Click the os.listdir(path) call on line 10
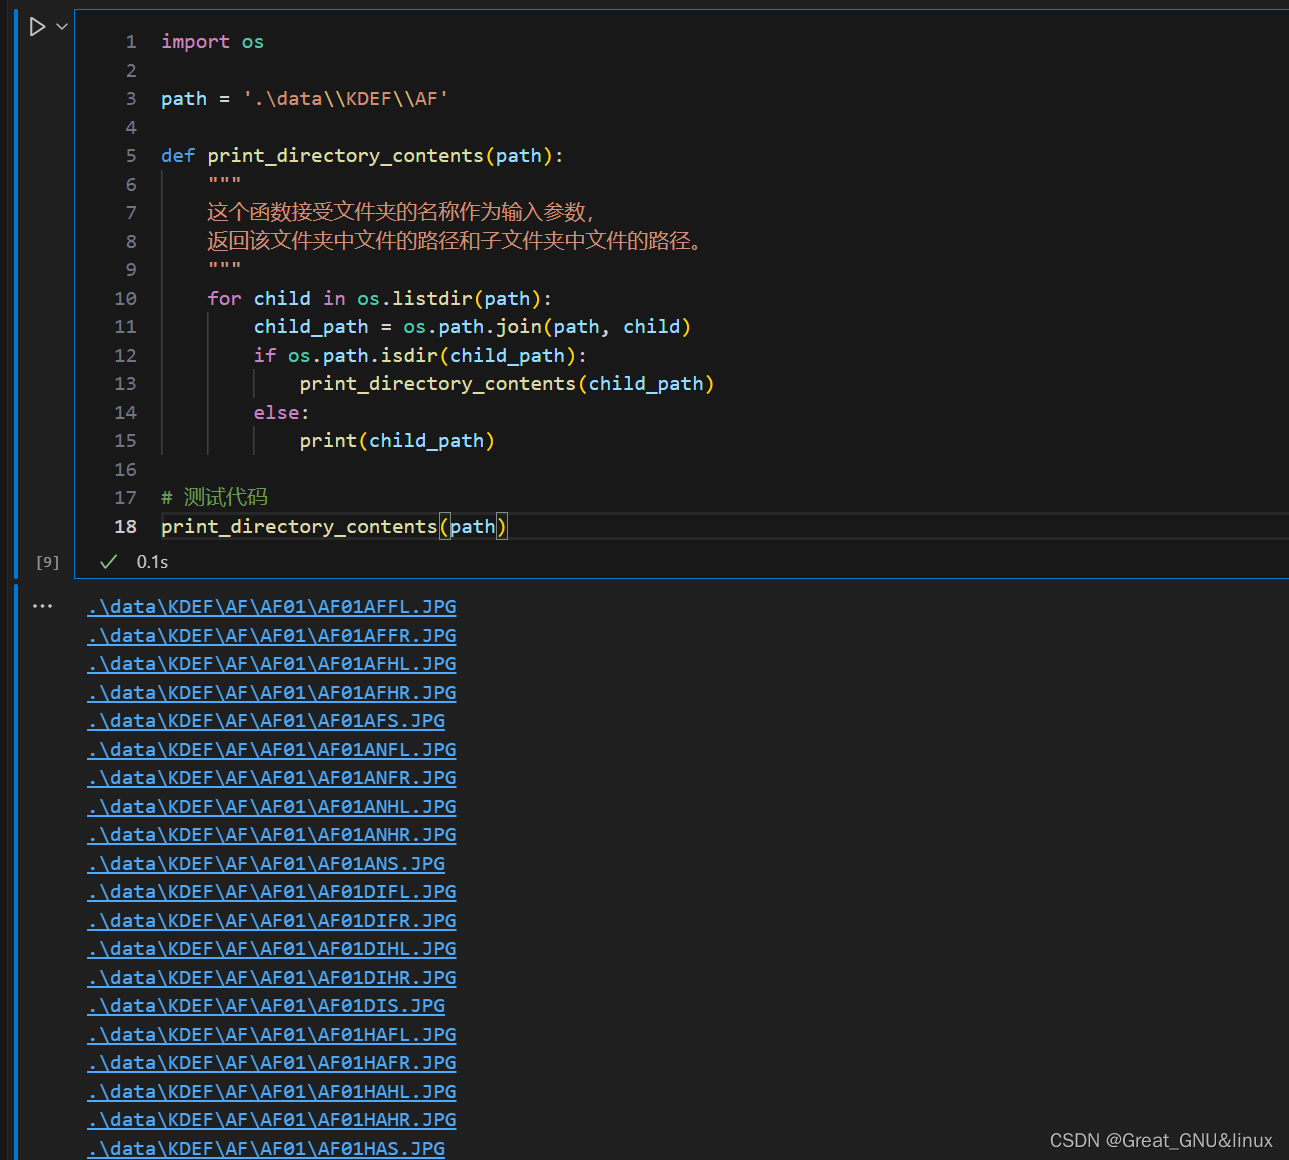Screen dimensions: 1289x1160 click(x=449, y=299)
